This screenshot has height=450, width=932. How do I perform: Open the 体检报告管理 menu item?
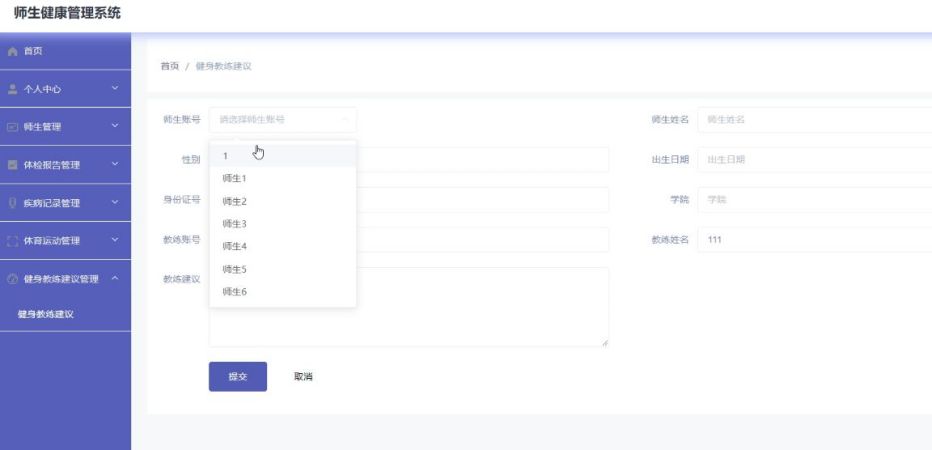(x=65, y=165)
